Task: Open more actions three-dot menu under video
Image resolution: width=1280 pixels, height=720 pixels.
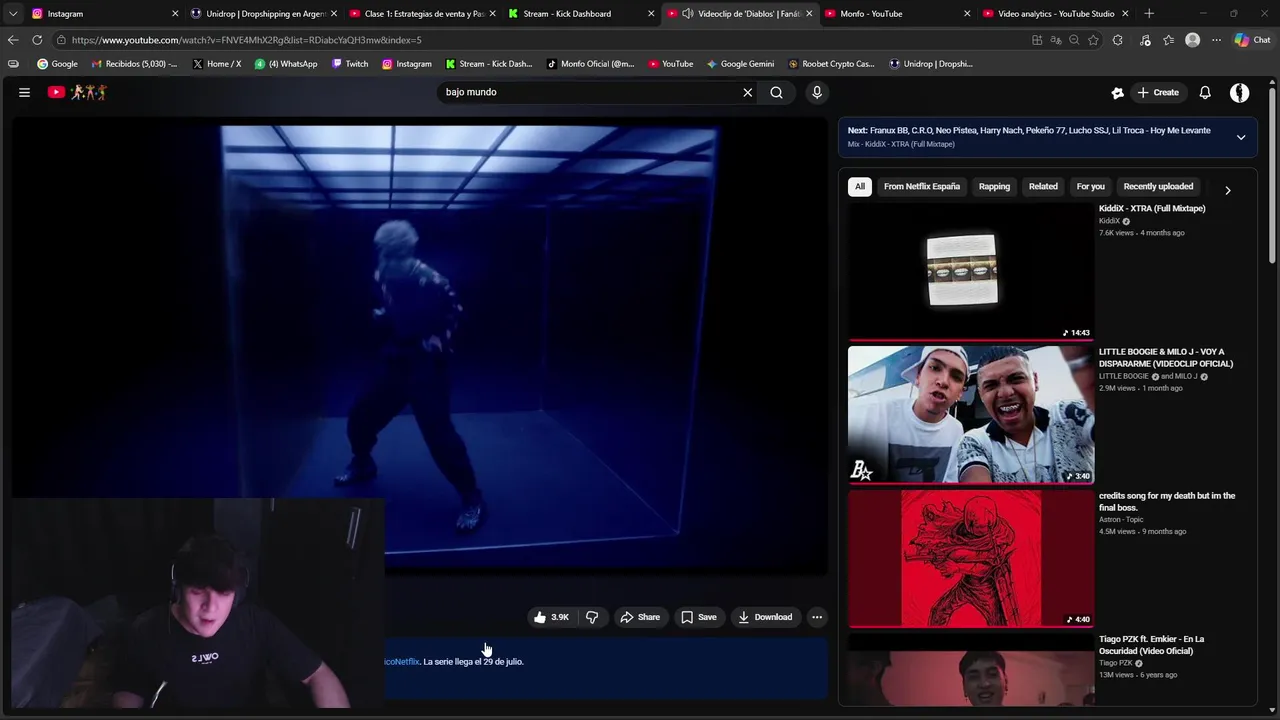Action: click(x=817, y=617)
